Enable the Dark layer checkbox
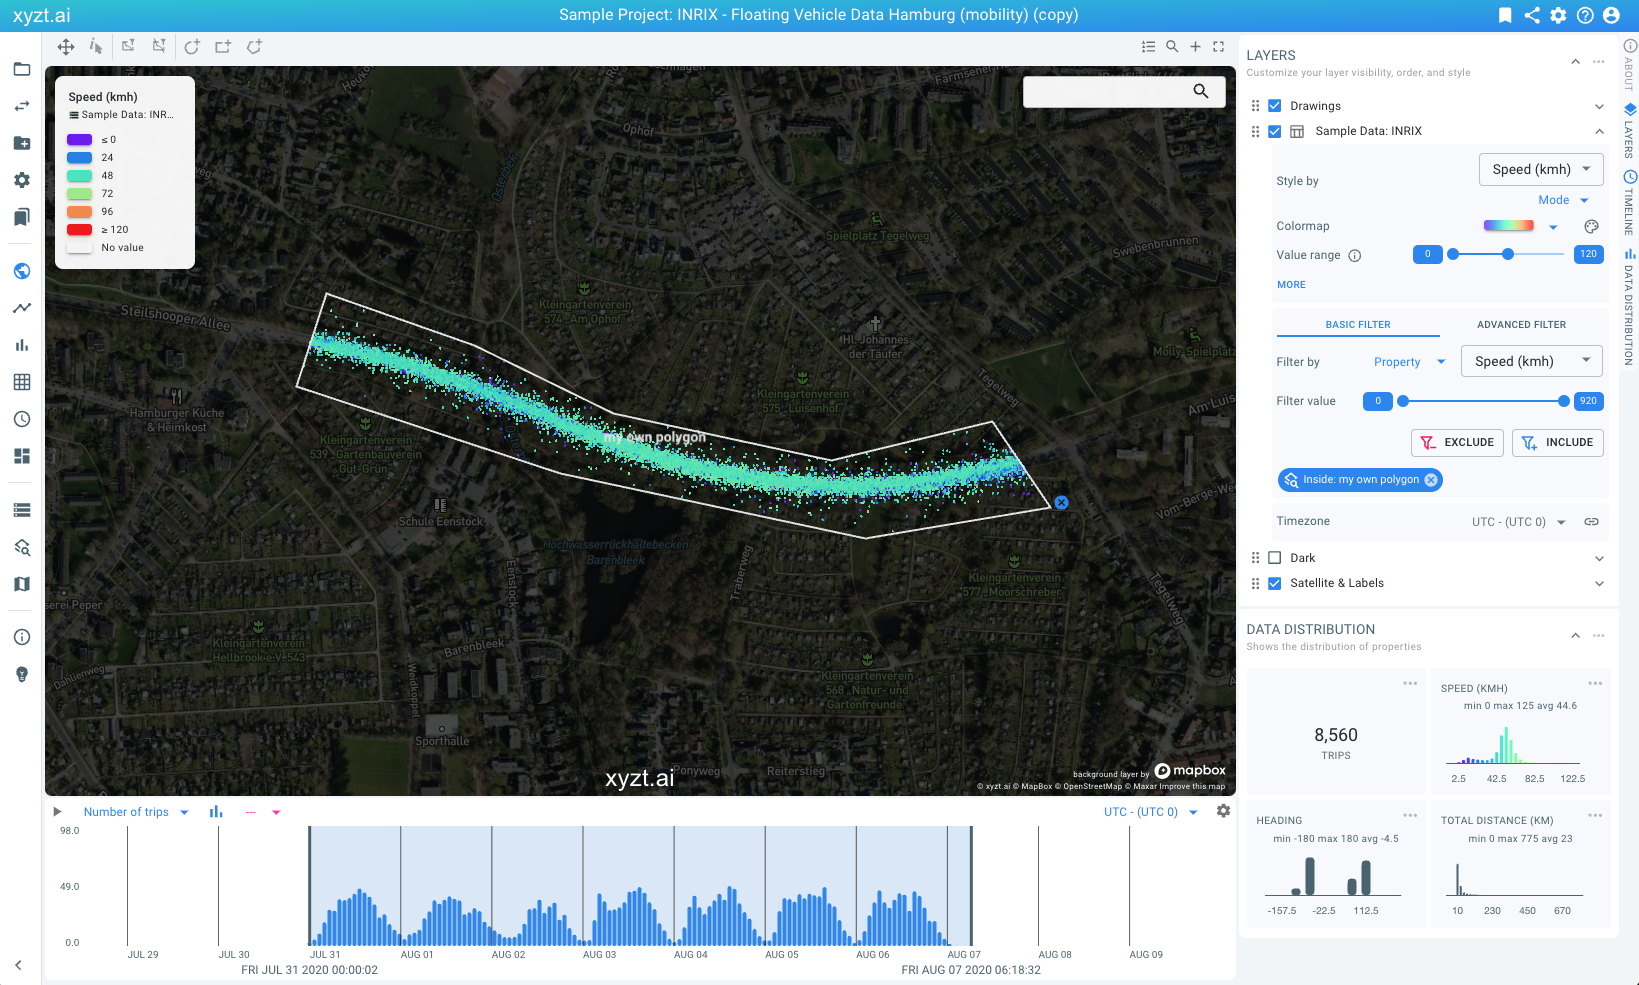The image size is (1639, 985). pyautogui.click(x=1275, y=558)
